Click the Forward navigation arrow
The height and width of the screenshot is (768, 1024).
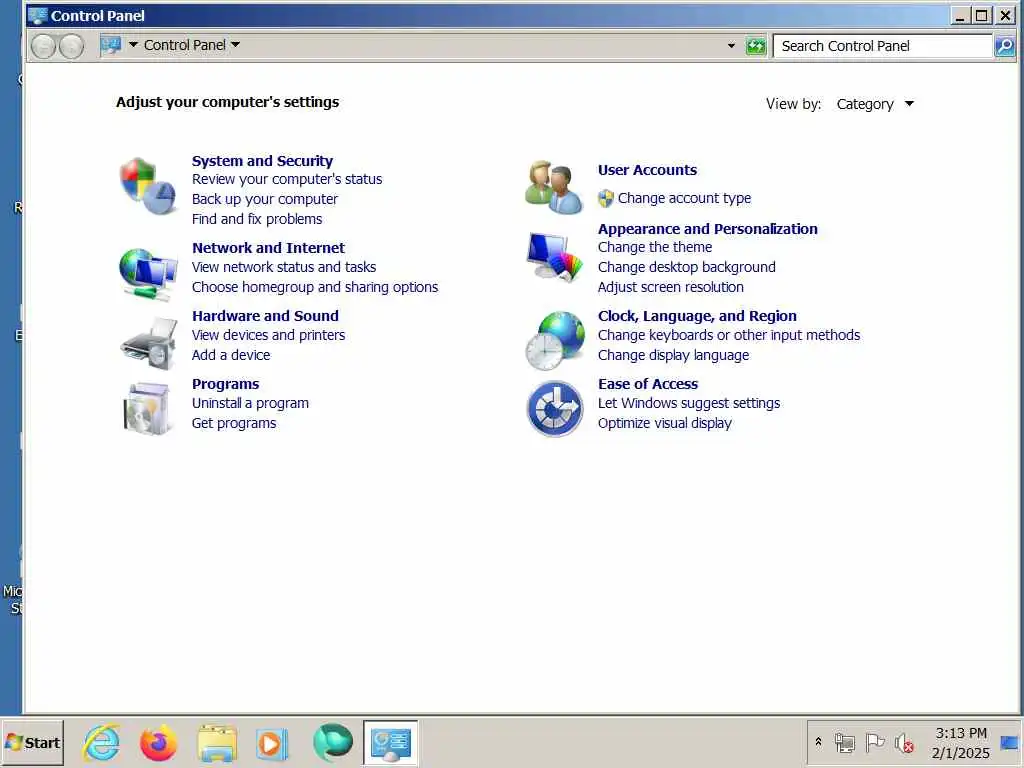[71, 46]
